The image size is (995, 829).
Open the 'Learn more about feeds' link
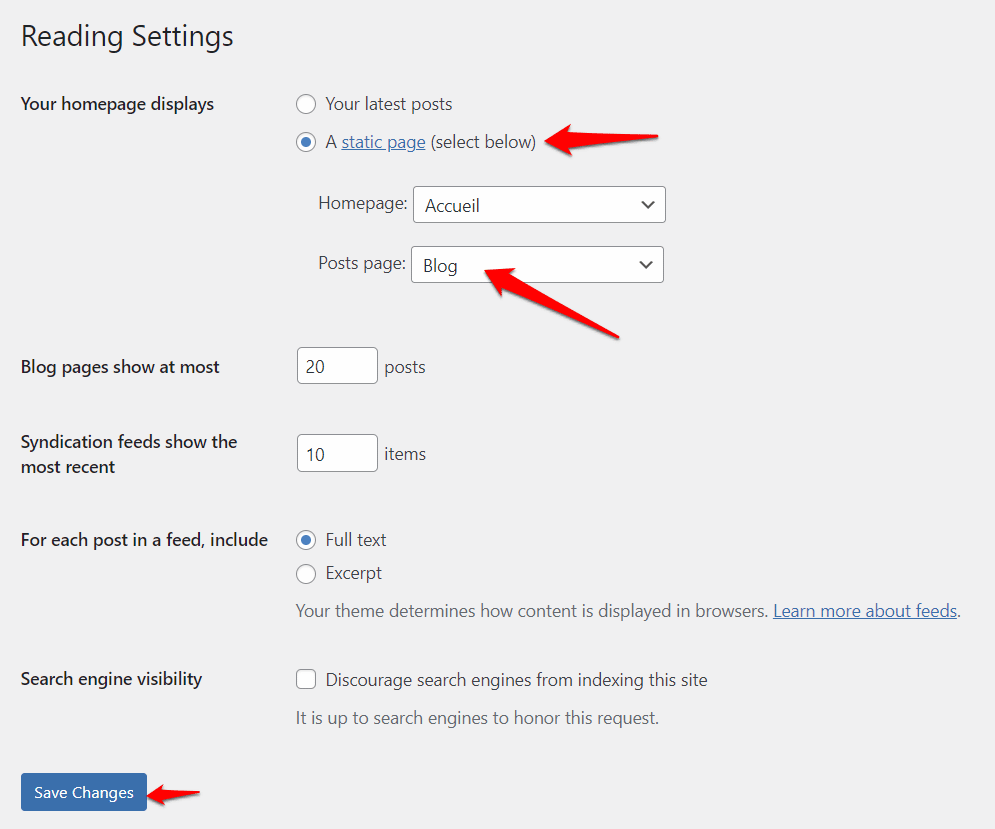click(864, 610)
